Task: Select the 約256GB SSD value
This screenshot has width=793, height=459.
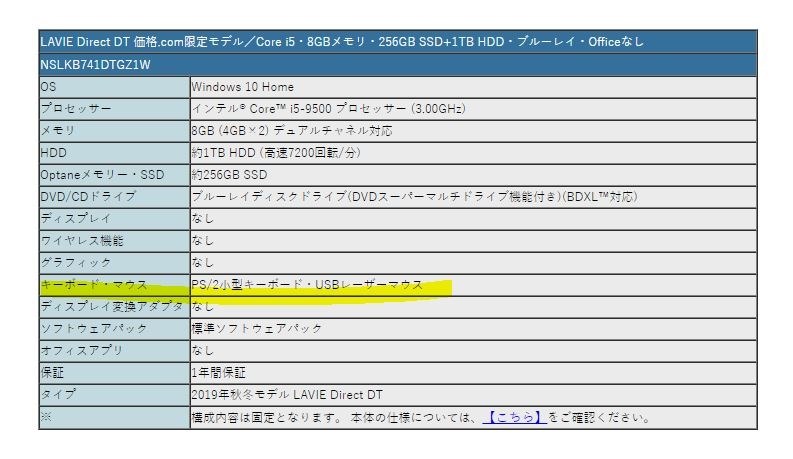Action: click(x=229, y=175)
